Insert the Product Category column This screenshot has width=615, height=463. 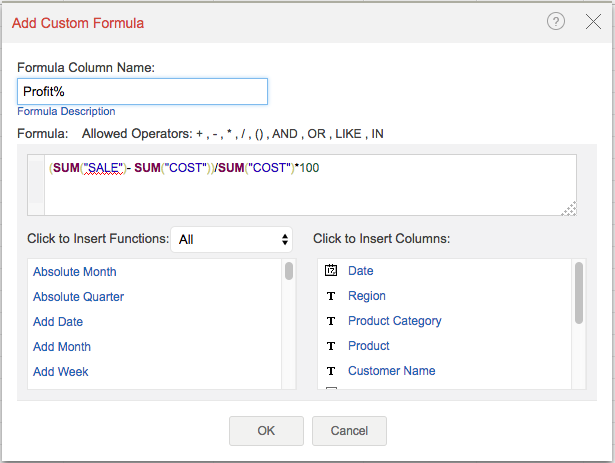[x=394, y=321]
